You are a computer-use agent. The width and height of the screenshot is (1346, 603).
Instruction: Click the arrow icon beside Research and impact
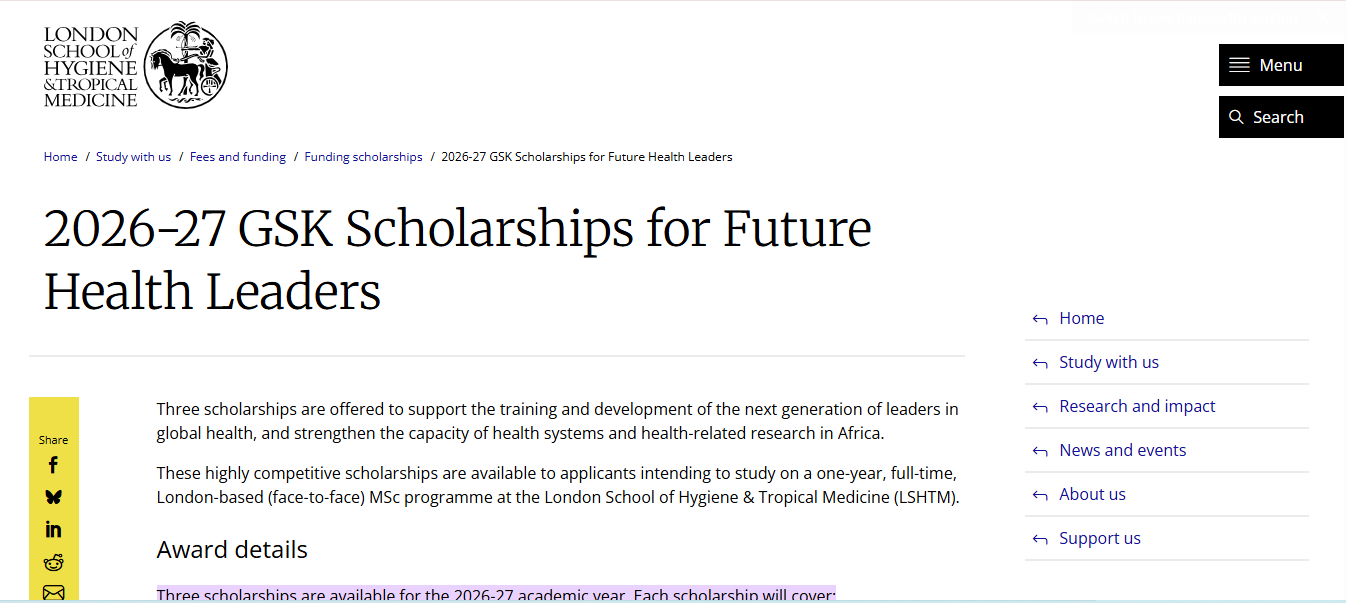(1038, 406)
